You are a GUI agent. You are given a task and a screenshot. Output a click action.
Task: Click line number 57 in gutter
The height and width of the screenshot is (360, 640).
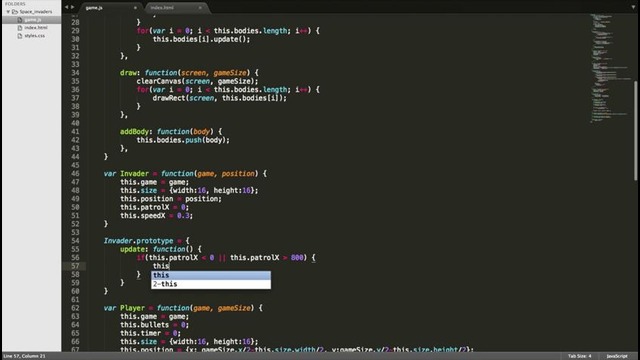coord(75,266)
